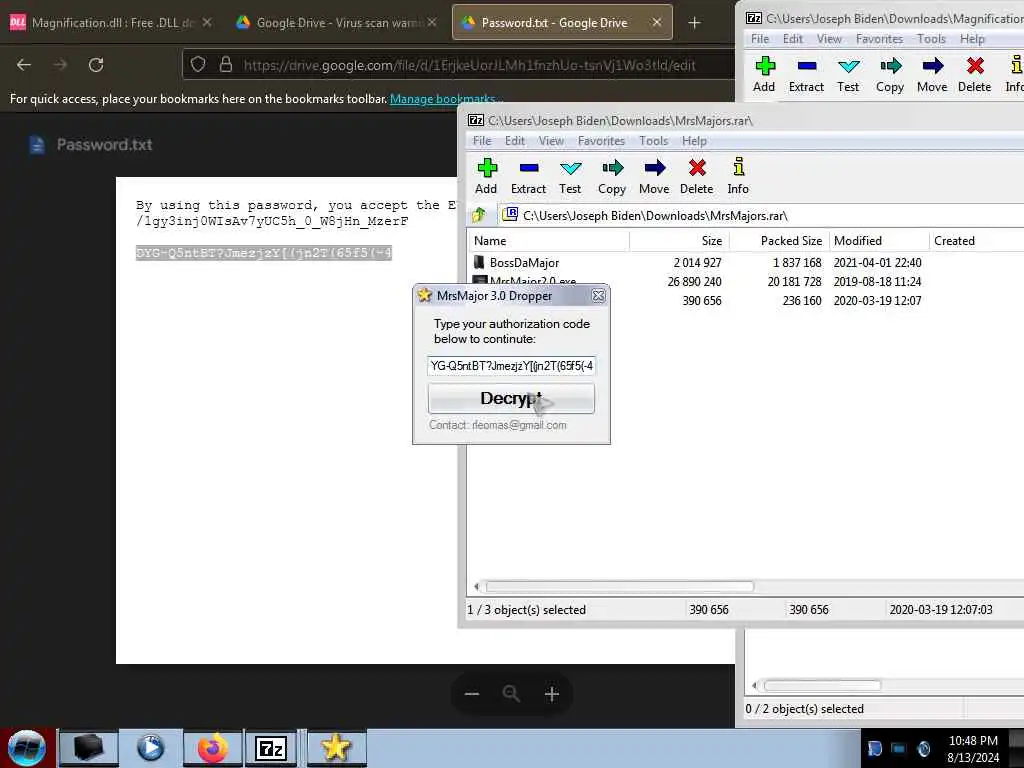Click the Password.txt file title
Screen dimensions: 1024x768
[x=104, y=144]
